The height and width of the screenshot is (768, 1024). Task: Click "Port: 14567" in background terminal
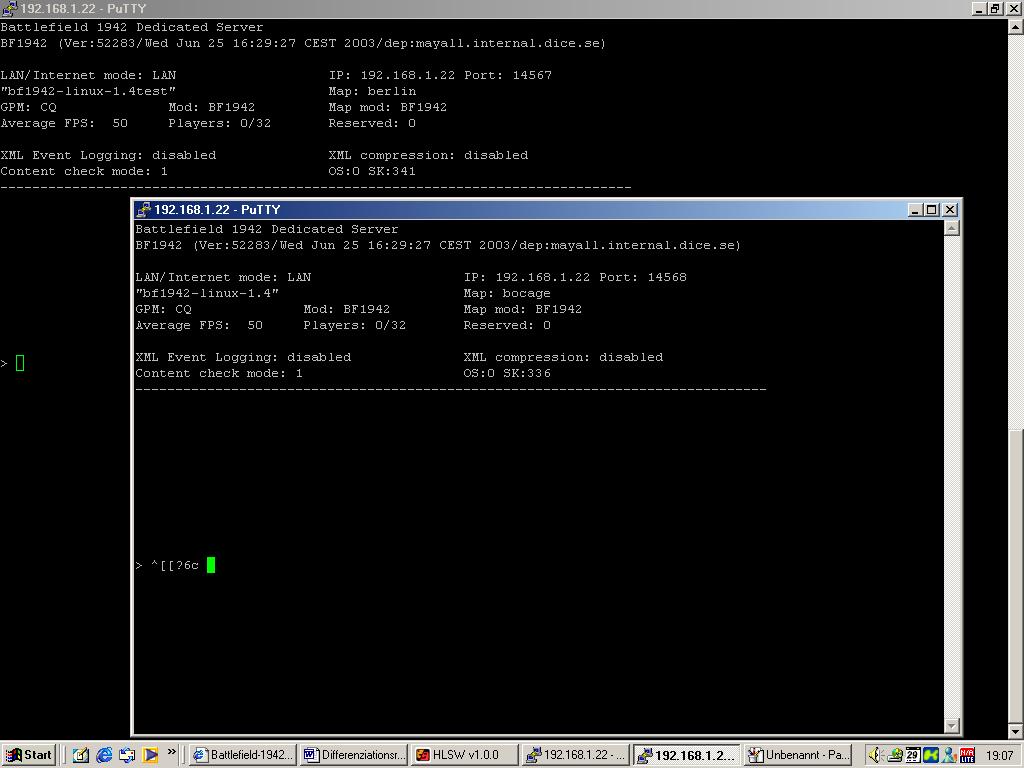pos(508,75)
